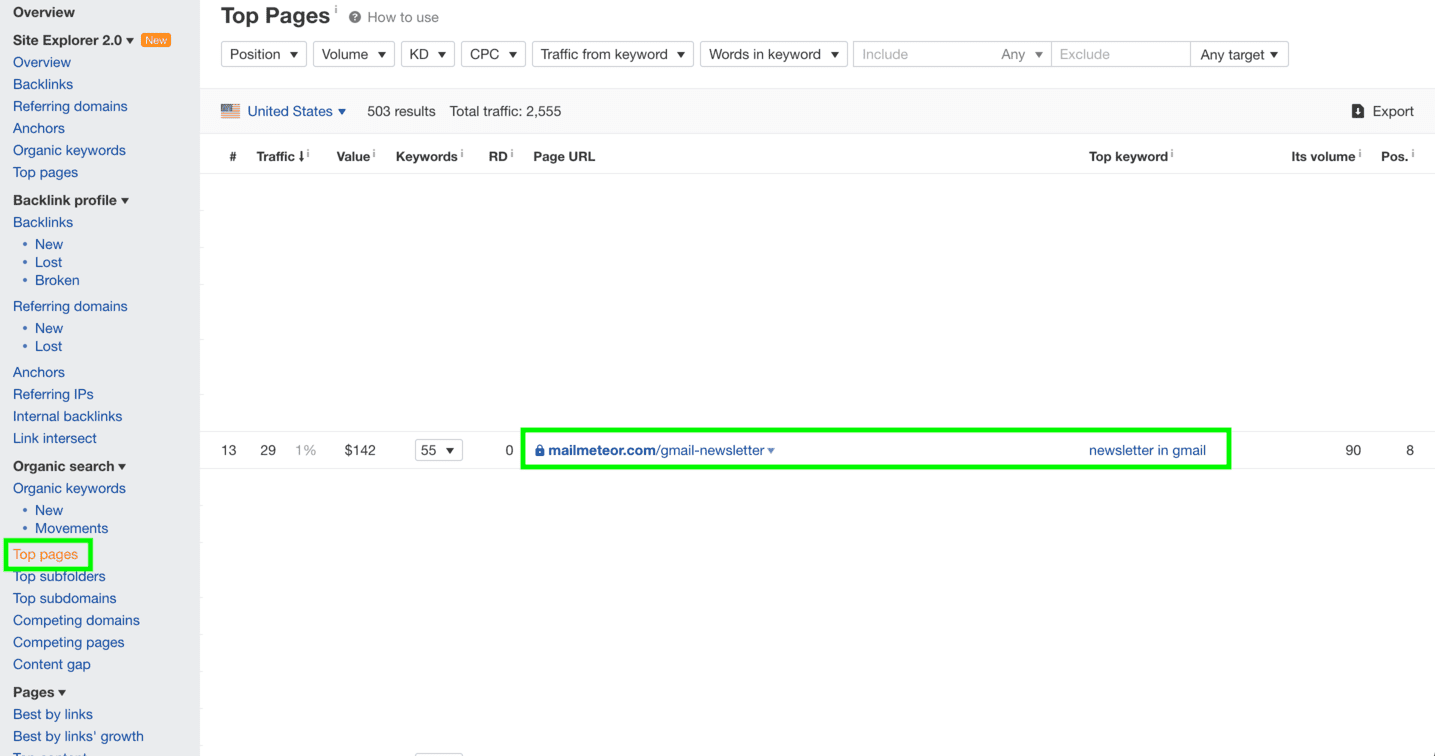Open the United States country selector
This screenshot has height=756, width=1435.
(297, 111)
